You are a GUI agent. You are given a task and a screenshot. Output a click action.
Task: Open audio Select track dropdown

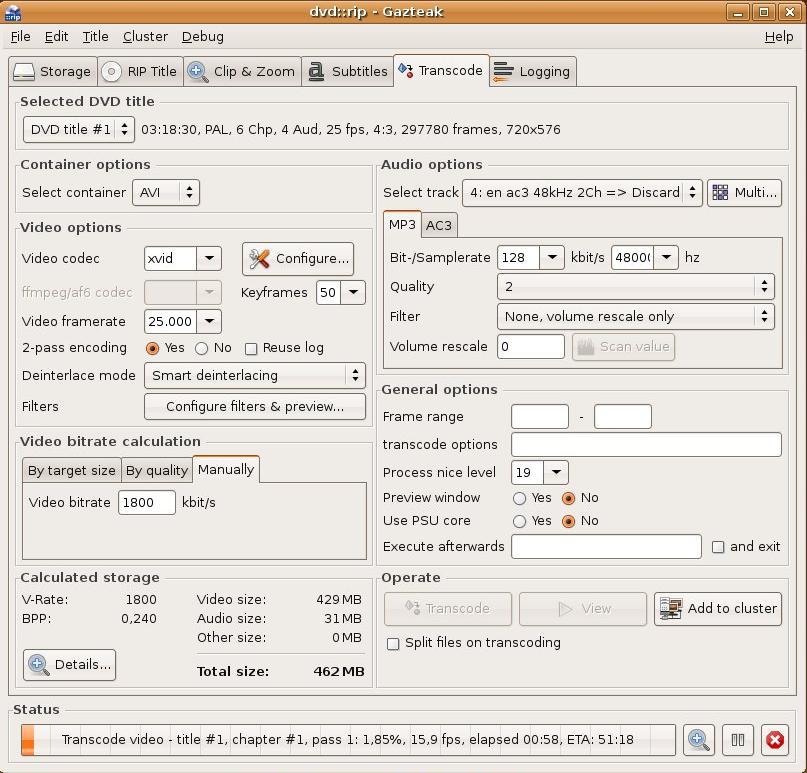[582, 192]
